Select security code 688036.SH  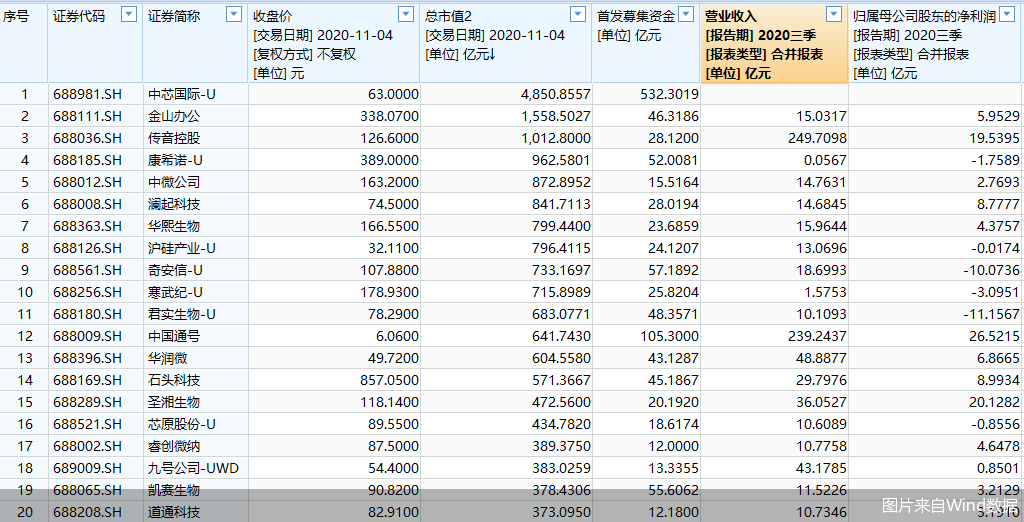tap(88, 139)
